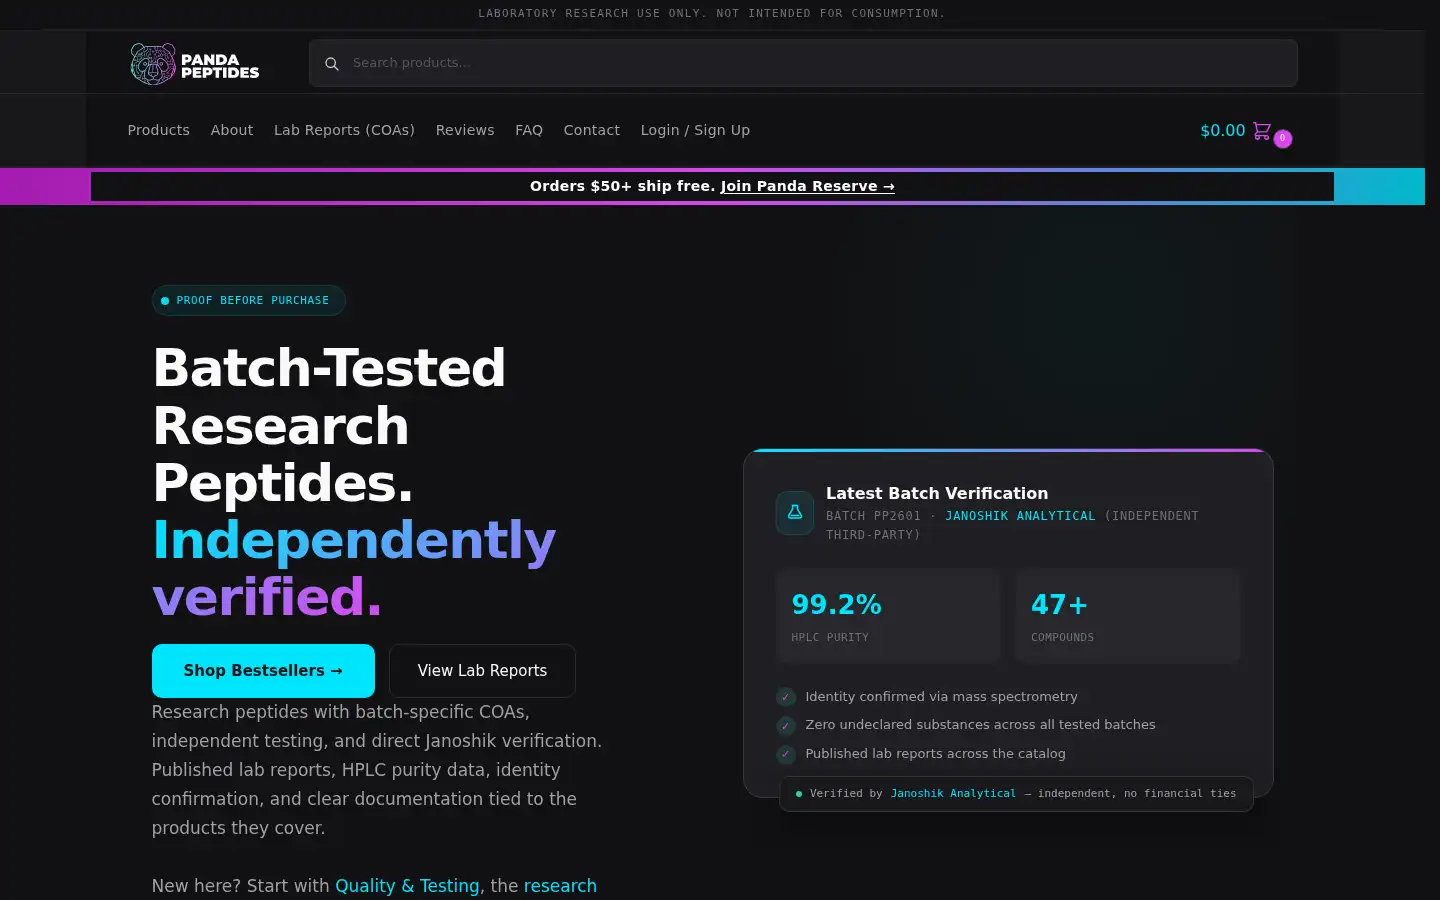The width and height of the screenshot is (1440, 900).
Task: Open the Products menu
Action: pyautogui.click(x=158, y=130)
